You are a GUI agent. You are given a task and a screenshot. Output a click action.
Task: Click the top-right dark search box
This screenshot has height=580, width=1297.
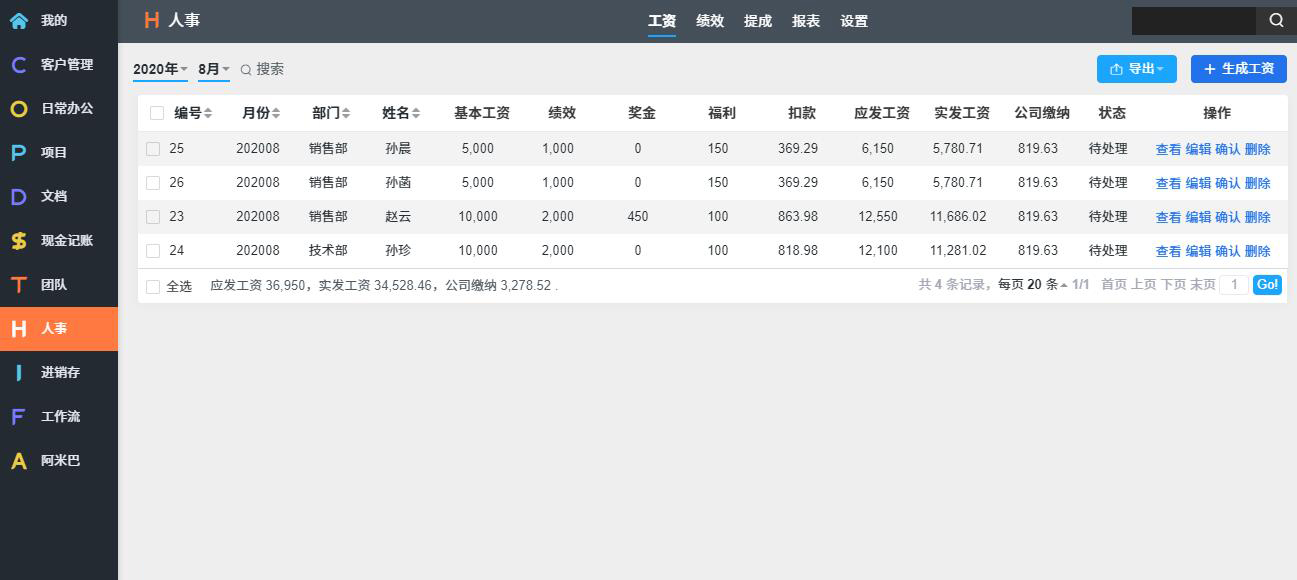coord(1194,20)
